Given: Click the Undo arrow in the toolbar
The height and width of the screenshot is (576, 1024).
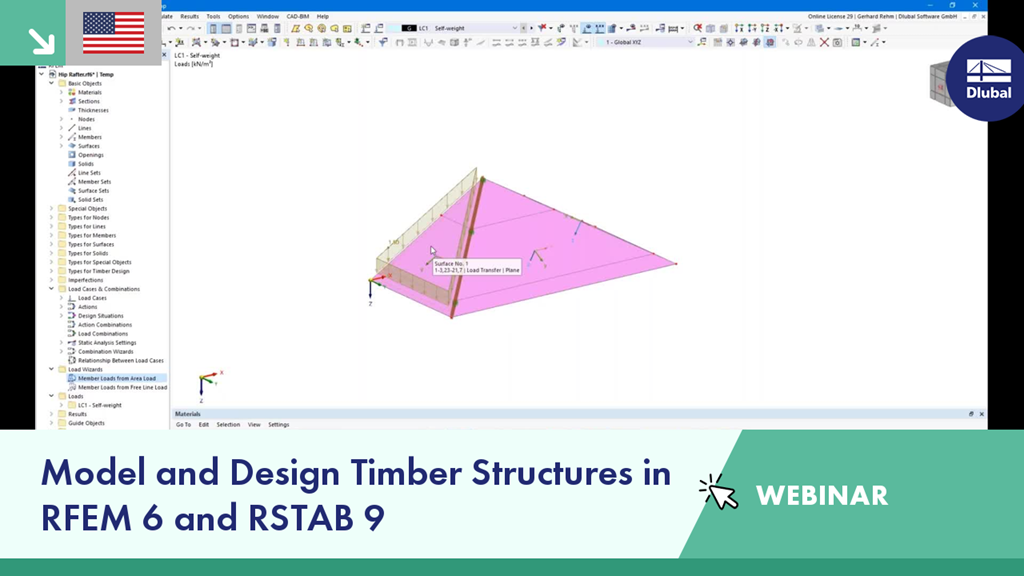Looking at the screenshot, I should [x=173, y=30].
